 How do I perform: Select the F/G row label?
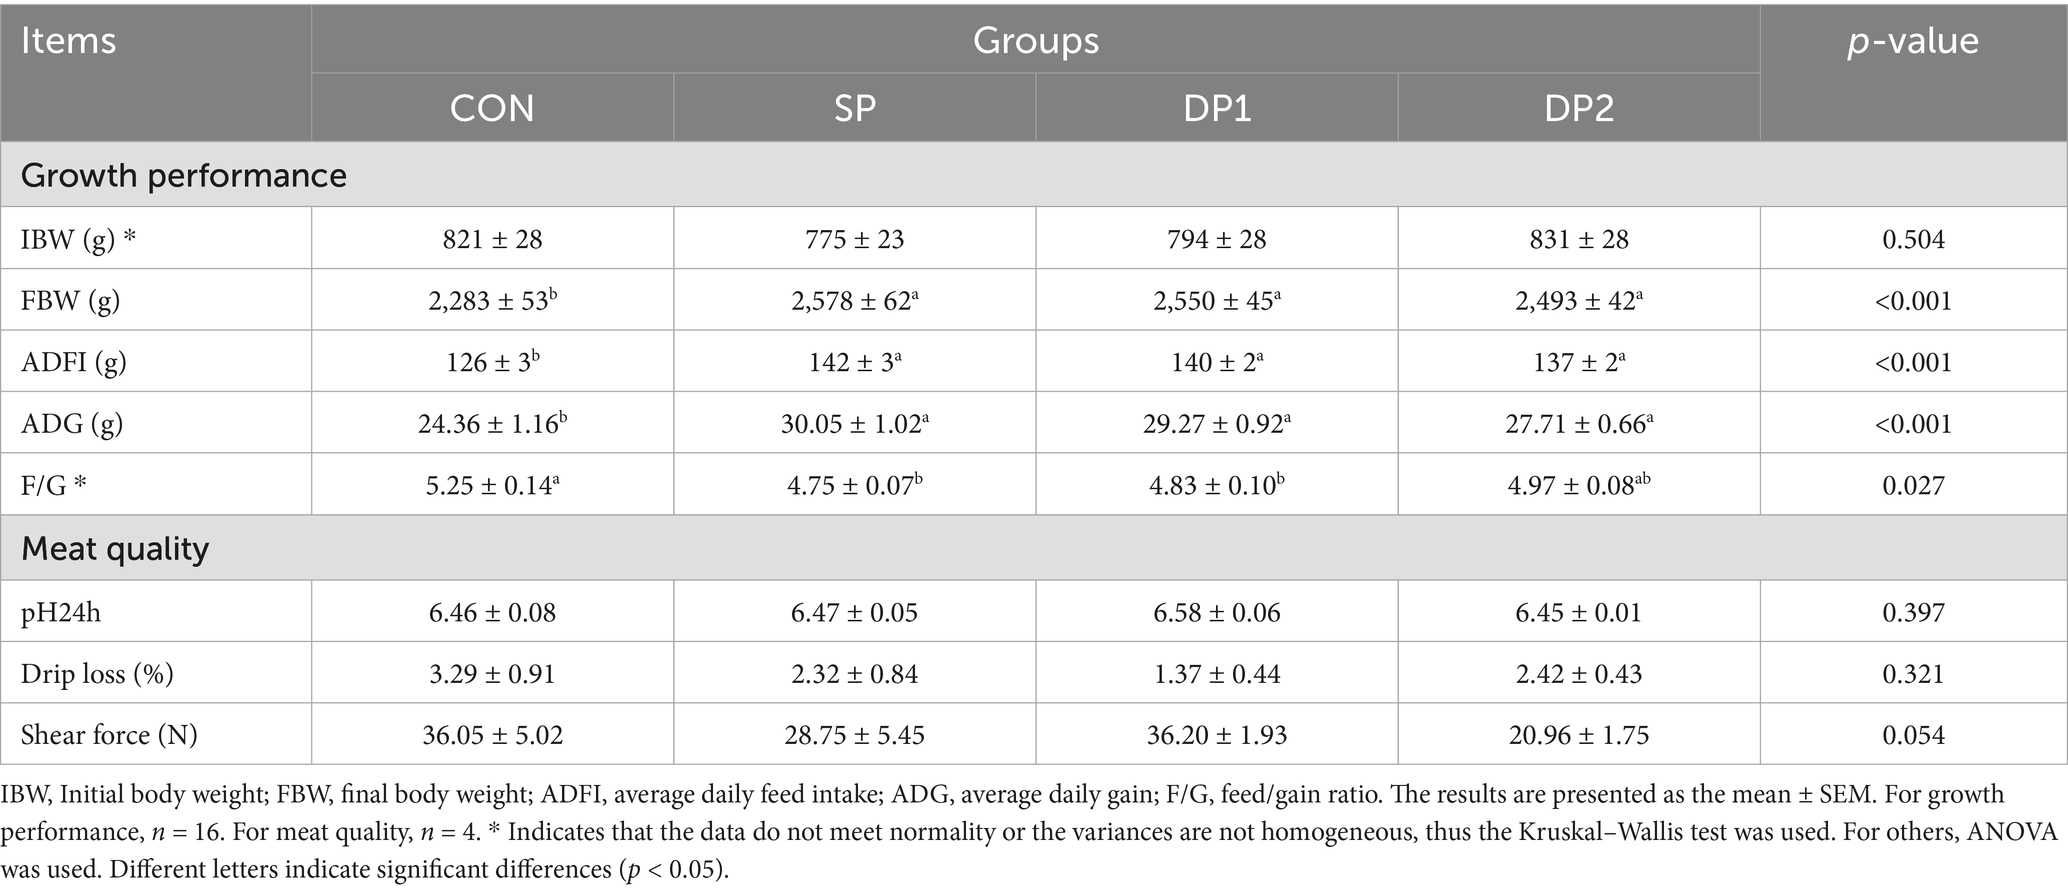[x=54, y=486]
